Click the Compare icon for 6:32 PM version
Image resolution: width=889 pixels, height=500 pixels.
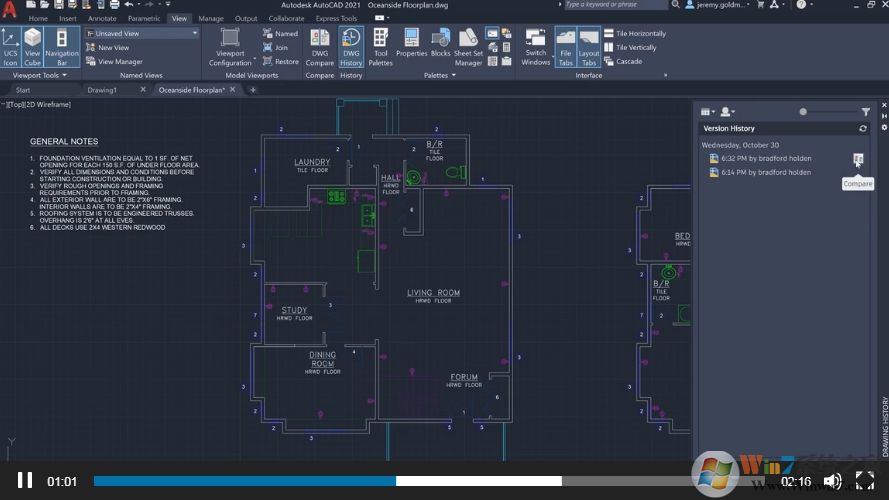857,159
